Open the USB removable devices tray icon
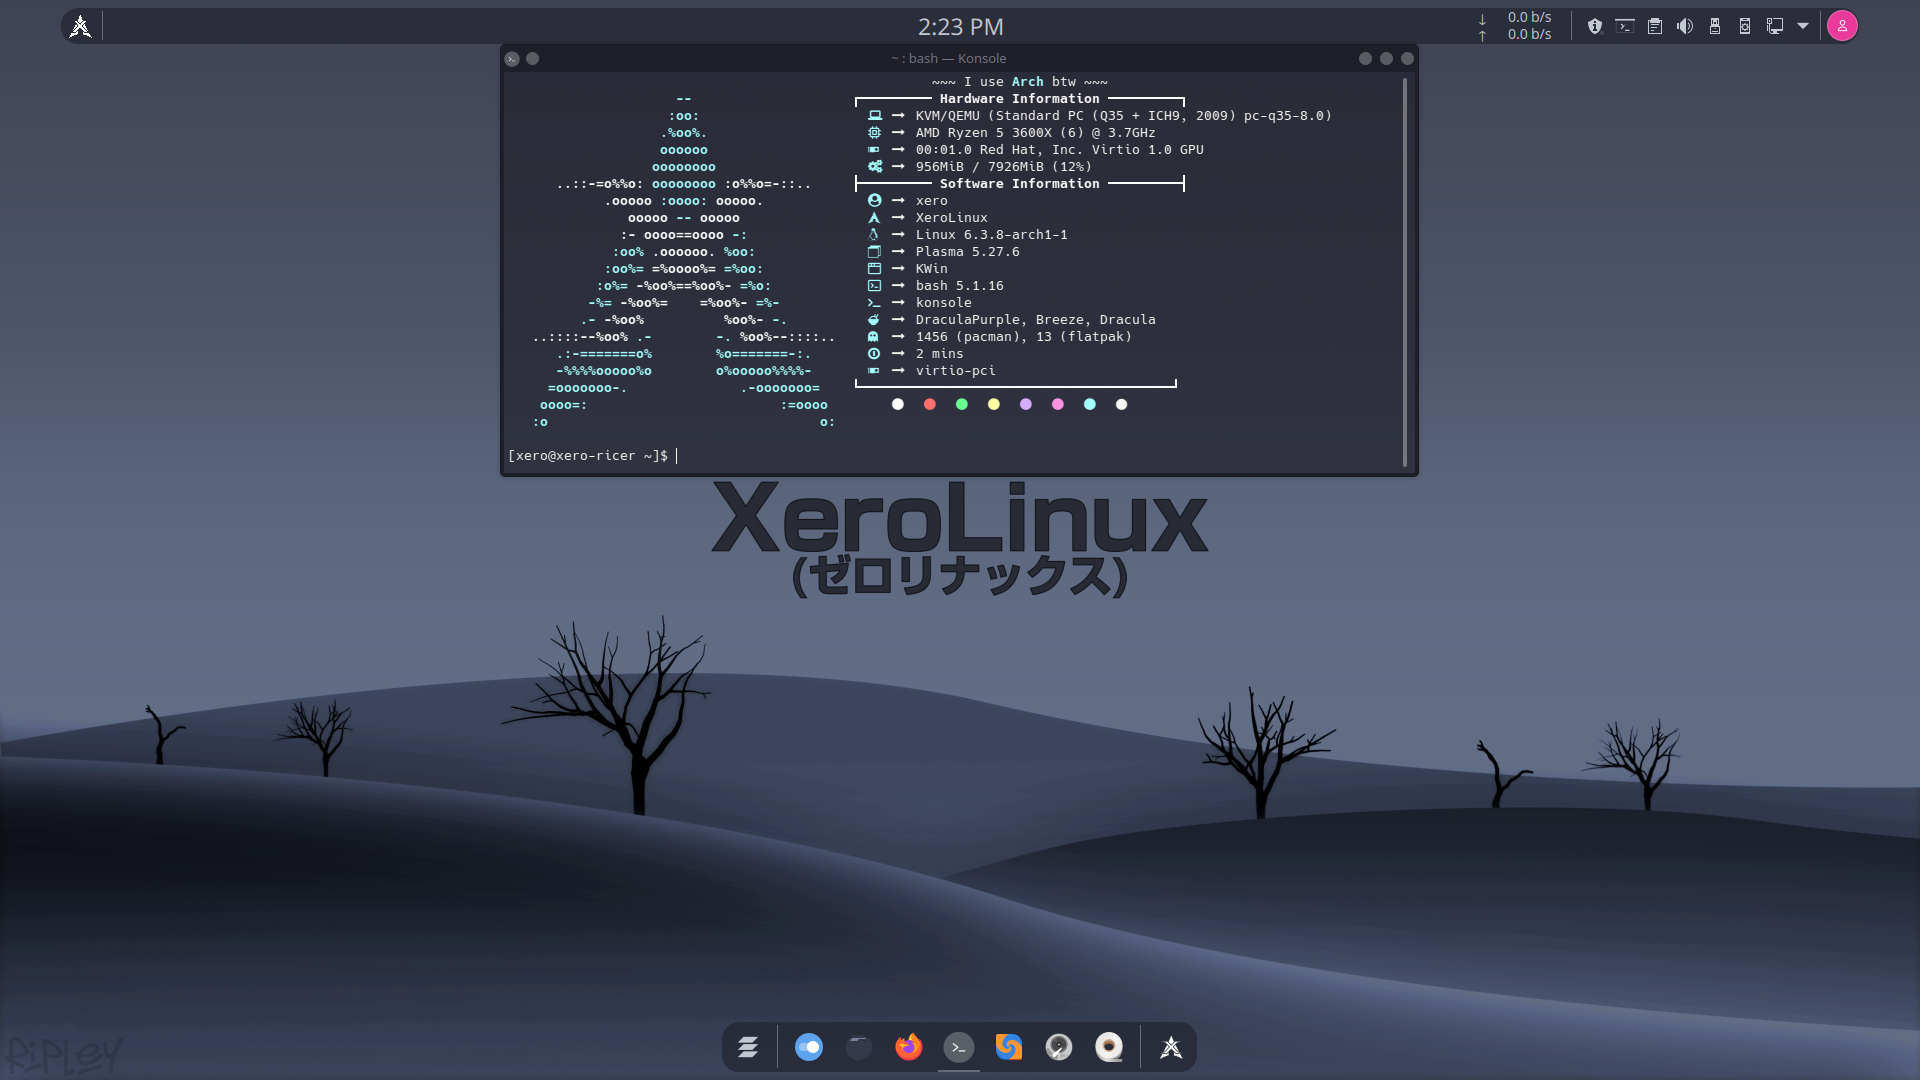 (x=1715, y=26)
